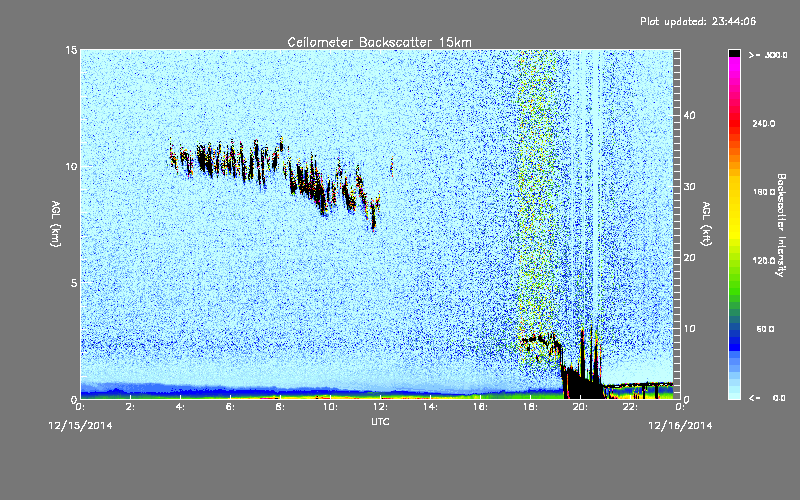Click the colorbar value 60.0
The width and height of the screenshot is (800, 500).
pos(765,329)
